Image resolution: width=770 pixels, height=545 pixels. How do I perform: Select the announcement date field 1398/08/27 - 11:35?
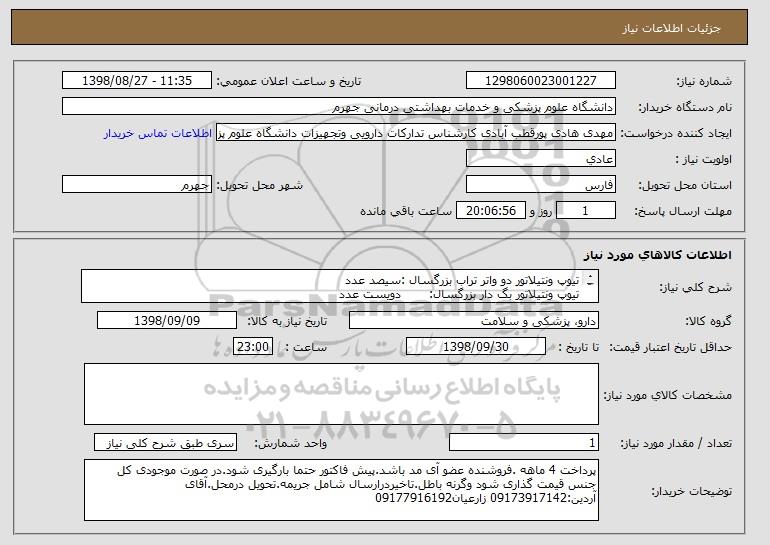[x=137, y=81]
